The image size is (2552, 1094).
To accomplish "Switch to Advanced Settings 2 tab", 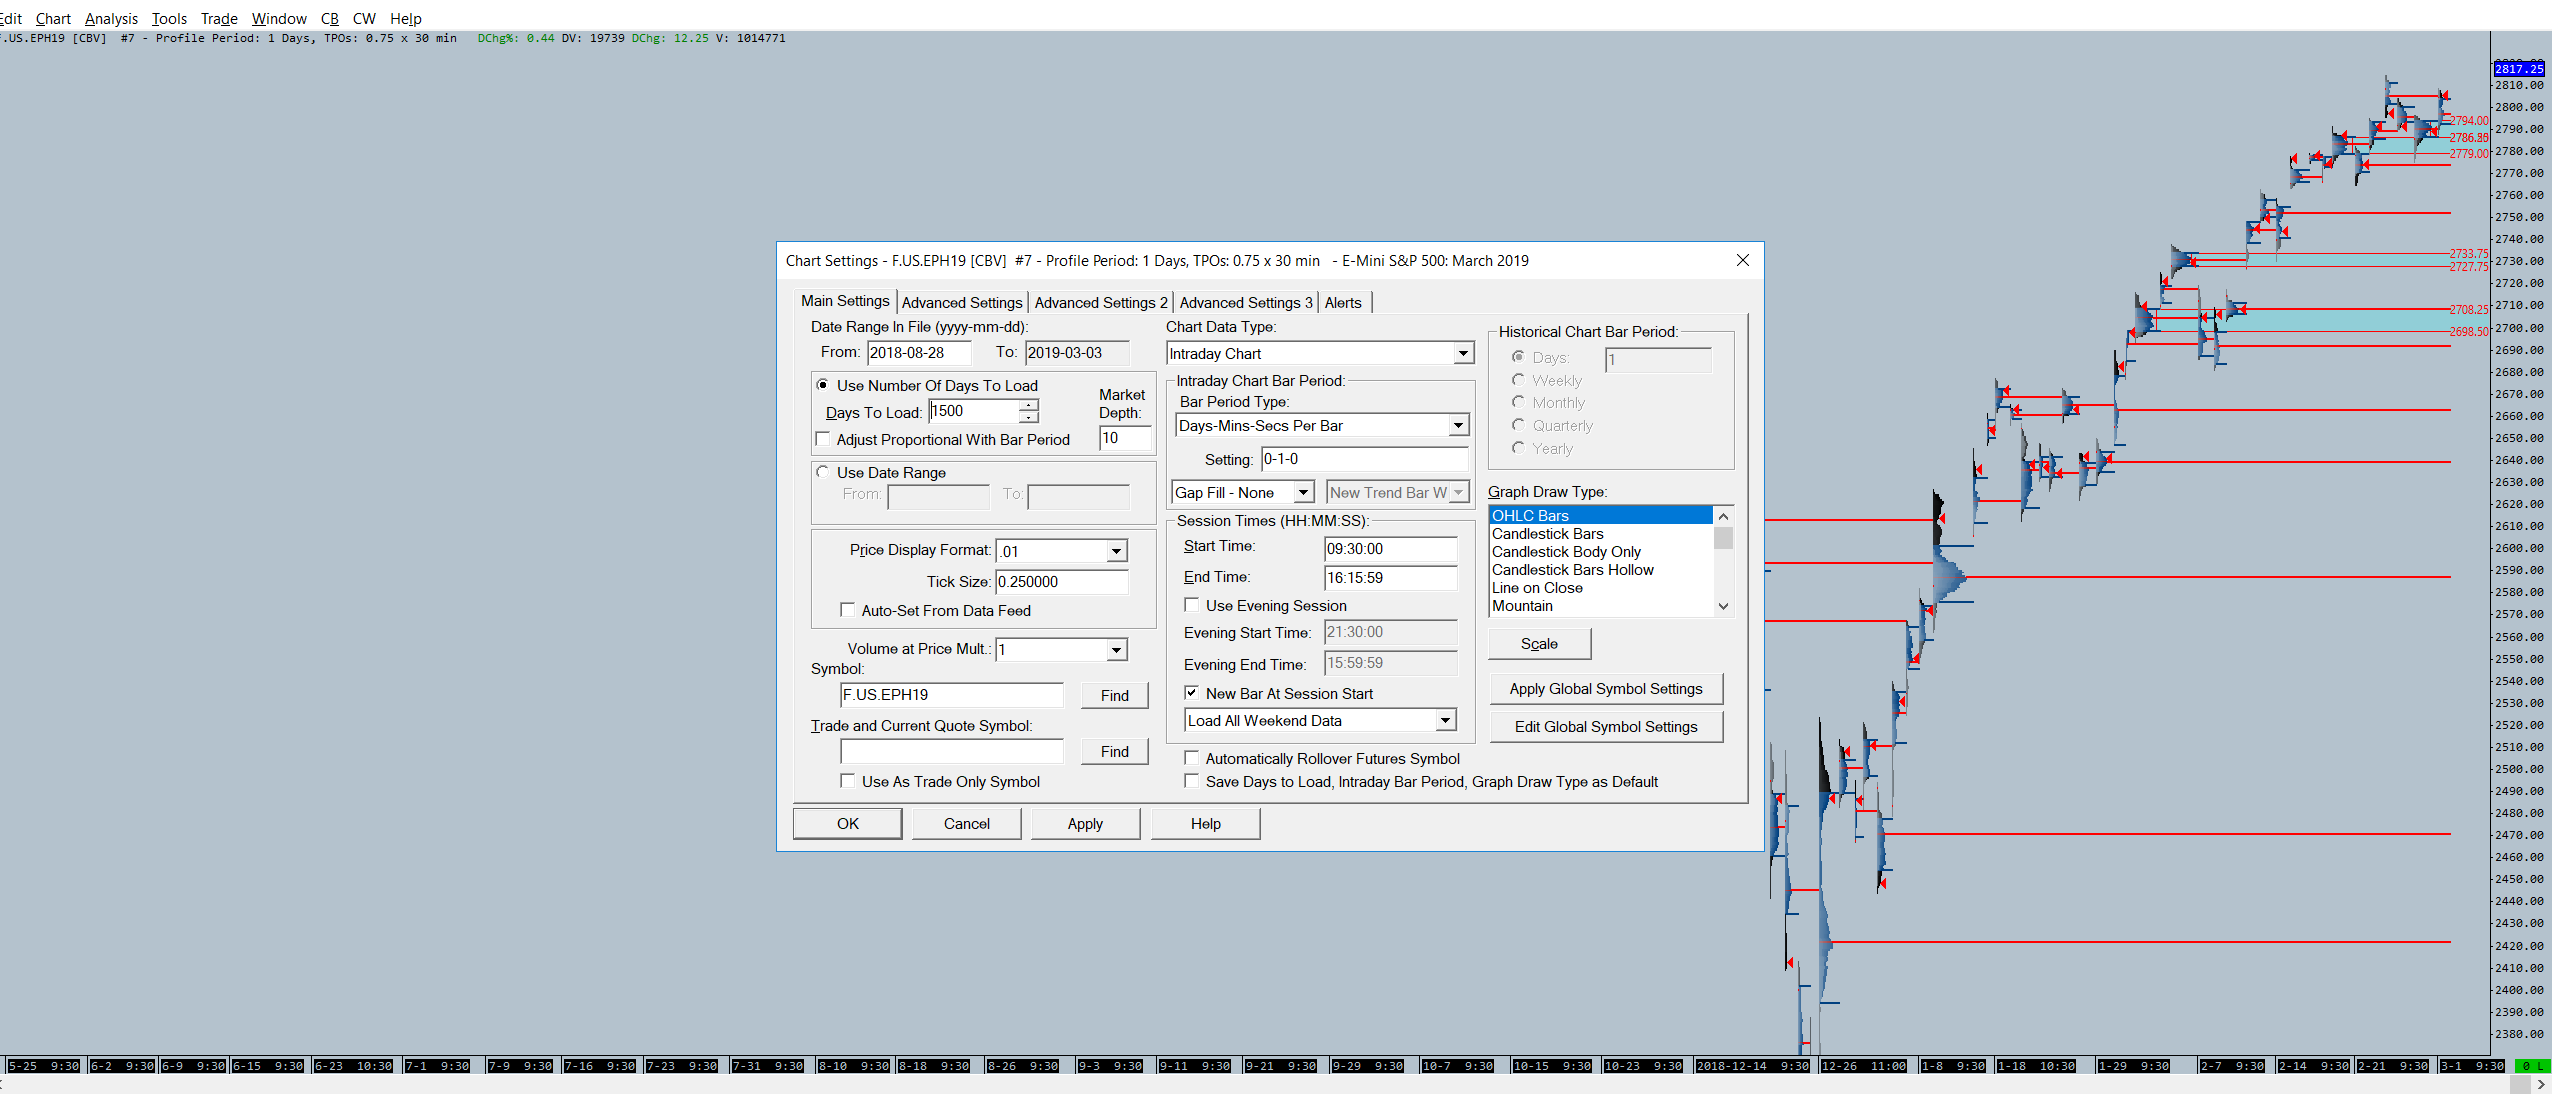I will coord(1100,302).
